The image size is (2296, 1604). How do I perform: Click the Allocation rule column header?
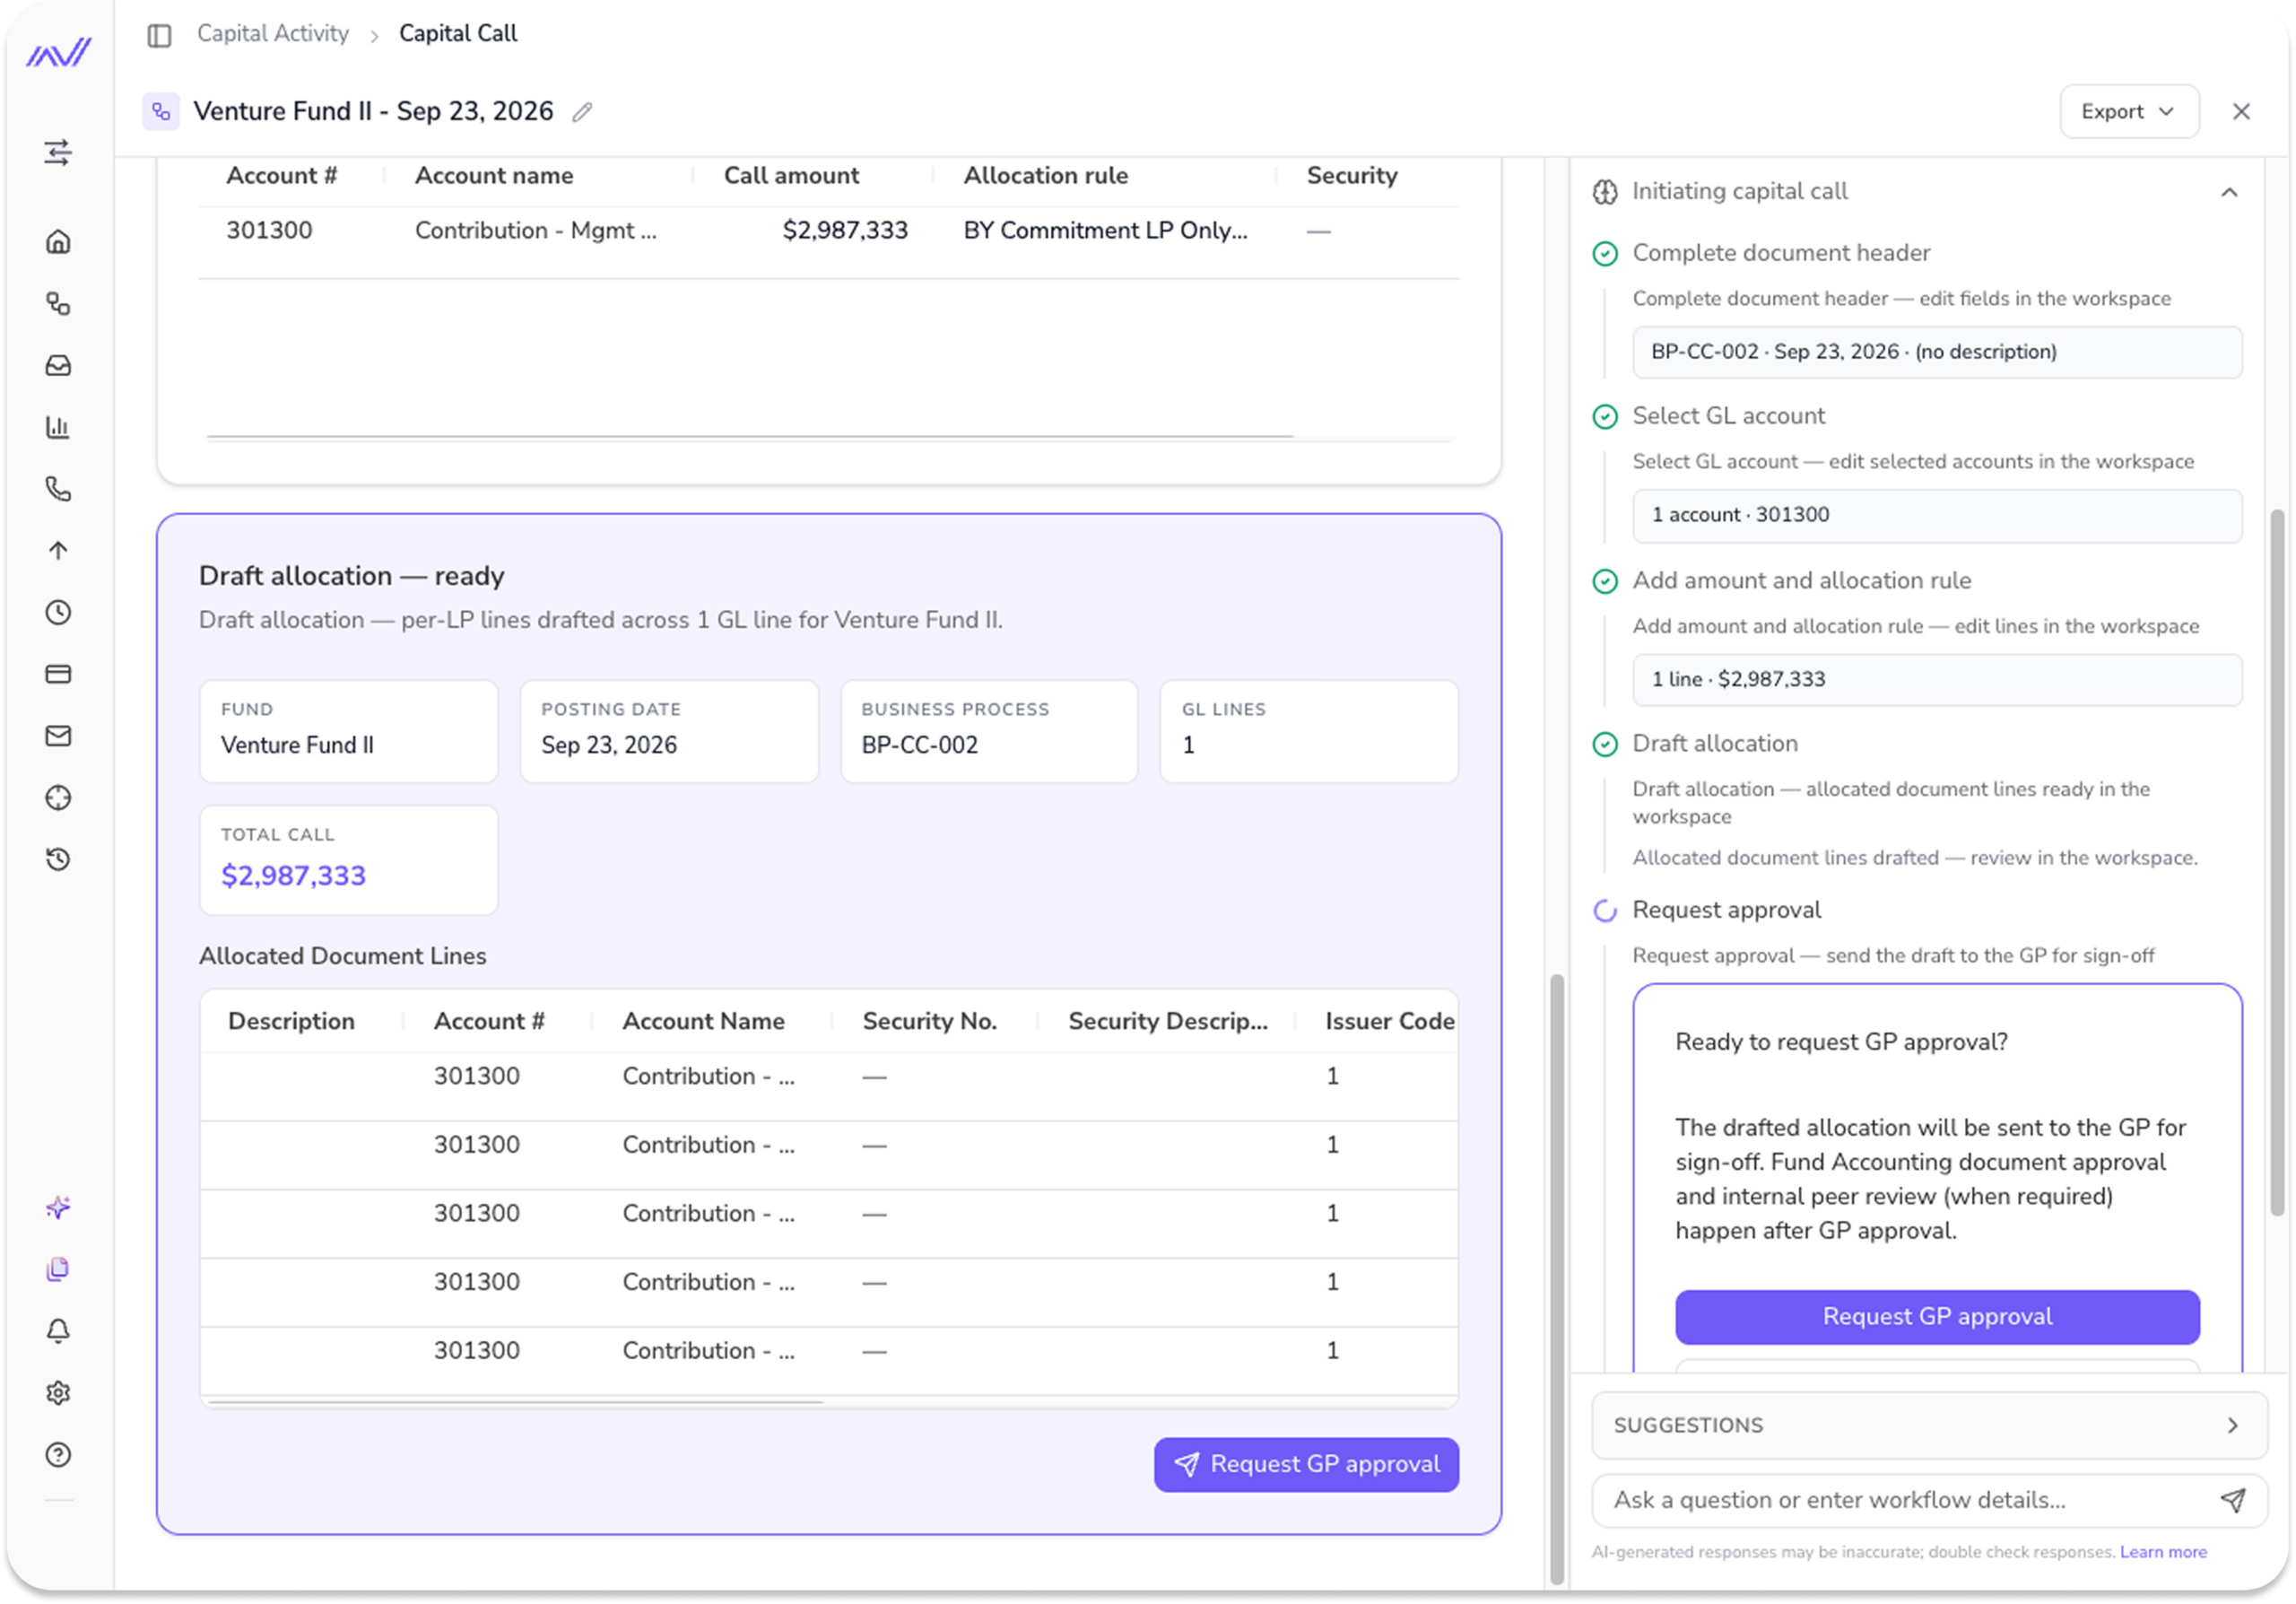(1045, 175)
